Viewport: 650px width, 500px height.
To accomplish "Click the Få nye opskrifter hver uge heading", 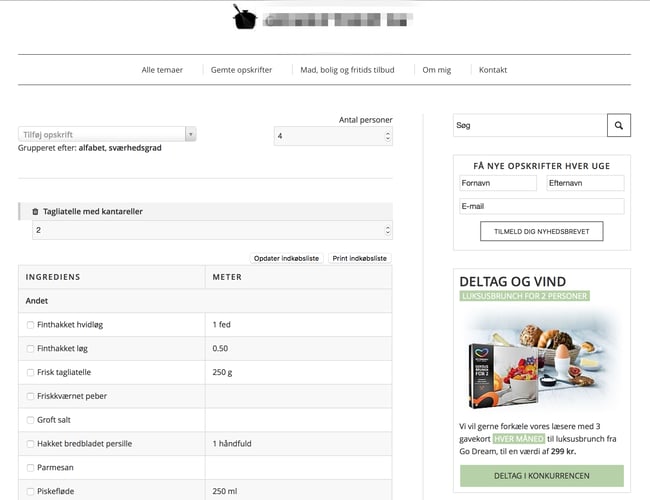I will click(541, 166).
